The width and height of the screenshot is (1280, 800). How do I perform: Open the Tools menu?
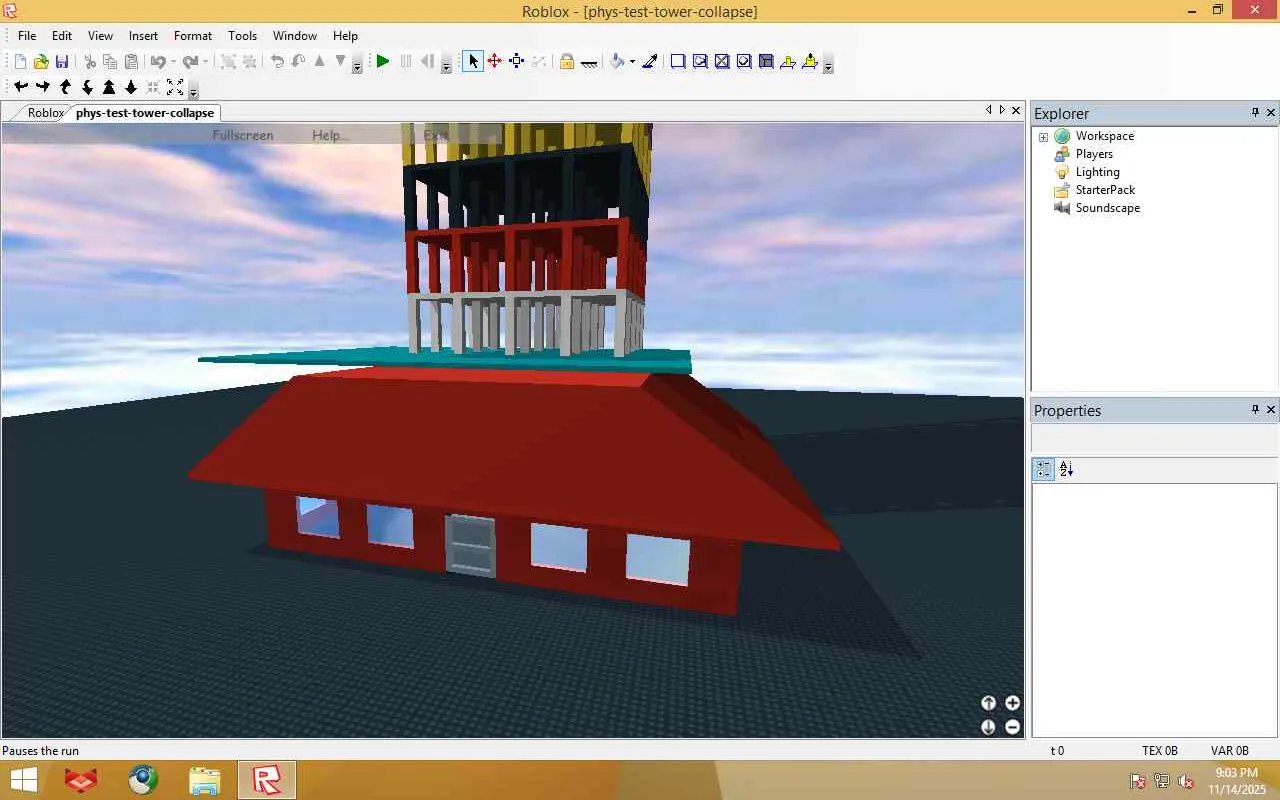tap(242, 36)
